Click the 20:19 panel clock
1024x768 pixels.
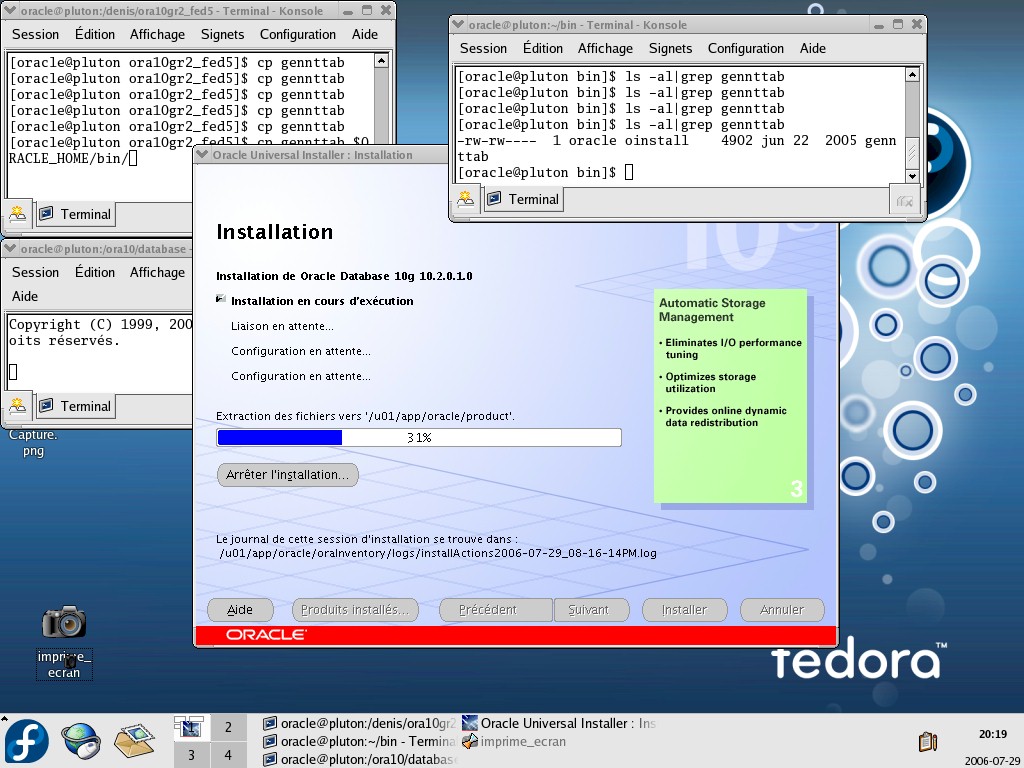pos(993,734)
